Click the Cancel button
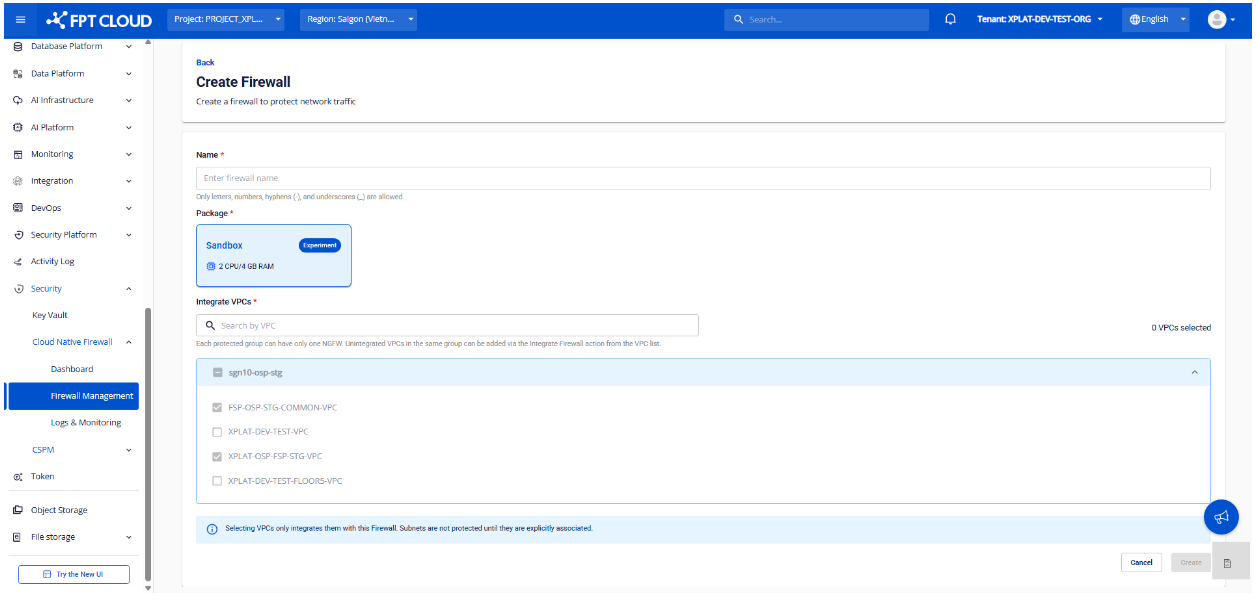Viewport: 1256px width, 600px height. click(1141, 563)
